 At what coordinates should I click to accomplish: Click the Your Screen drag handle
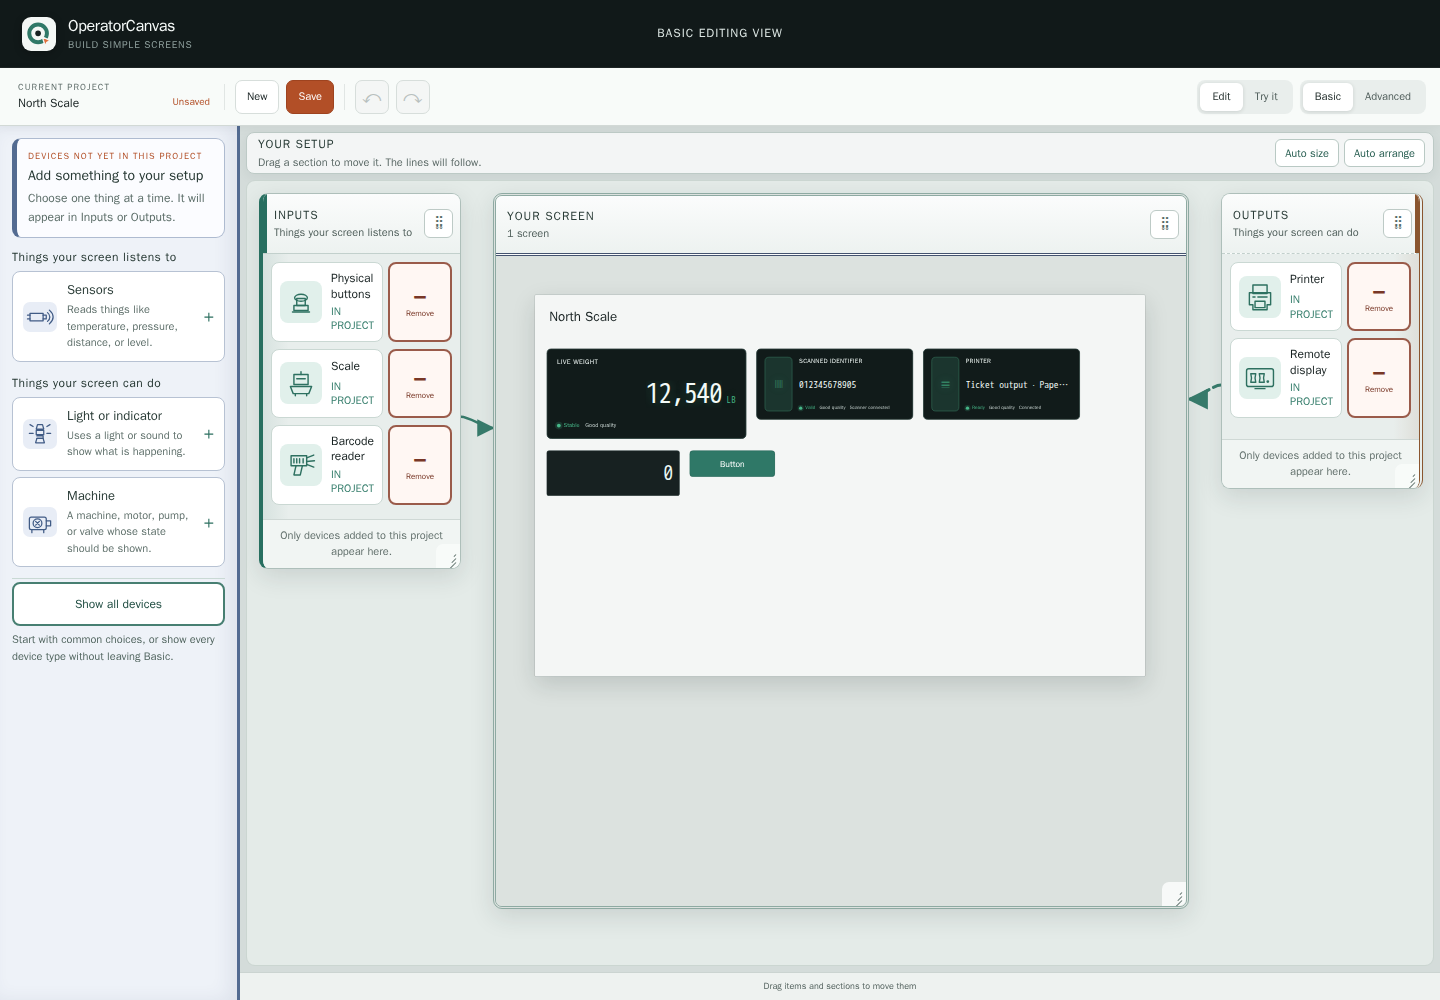coord(1164,224)
